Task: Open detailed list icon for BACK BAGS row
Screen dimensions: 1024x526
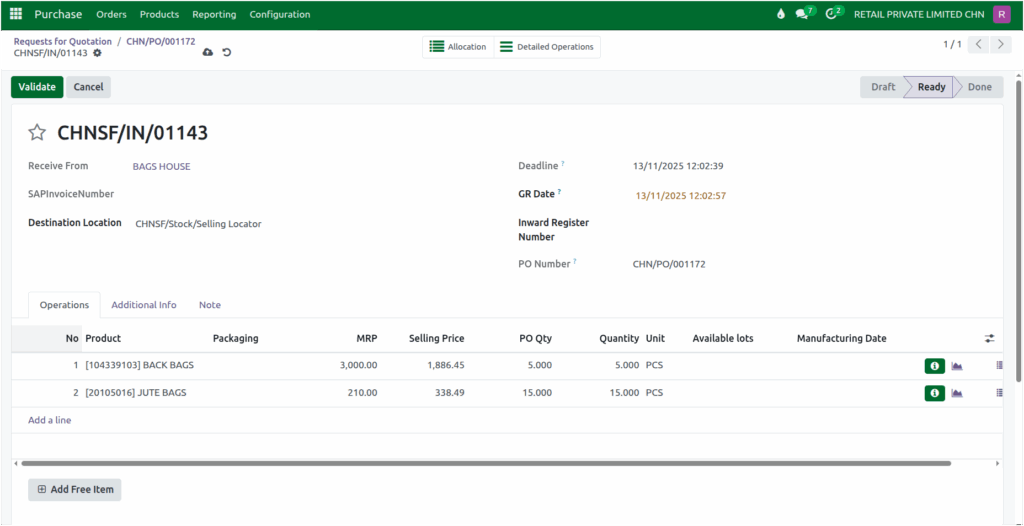Action: [x=999, y=366]
